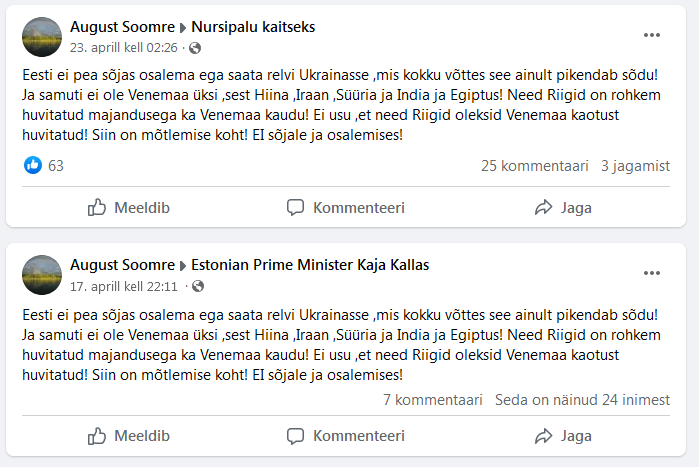
Task: Open three-dot options menu on first post
Action: [652, 35]
